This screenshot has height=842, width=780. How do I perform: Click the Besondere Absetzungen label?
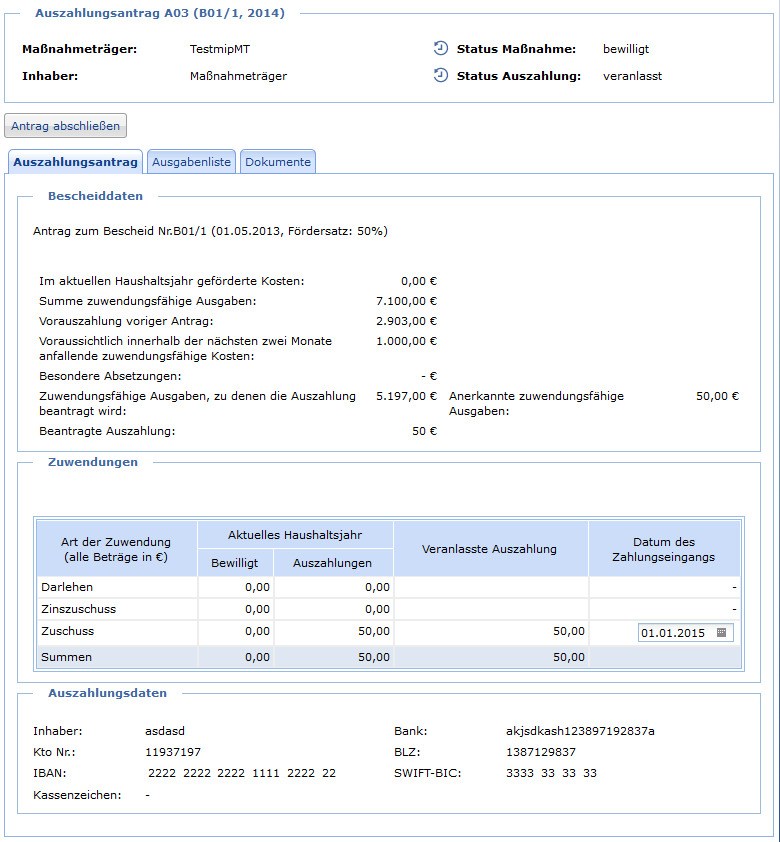point(110,376)
